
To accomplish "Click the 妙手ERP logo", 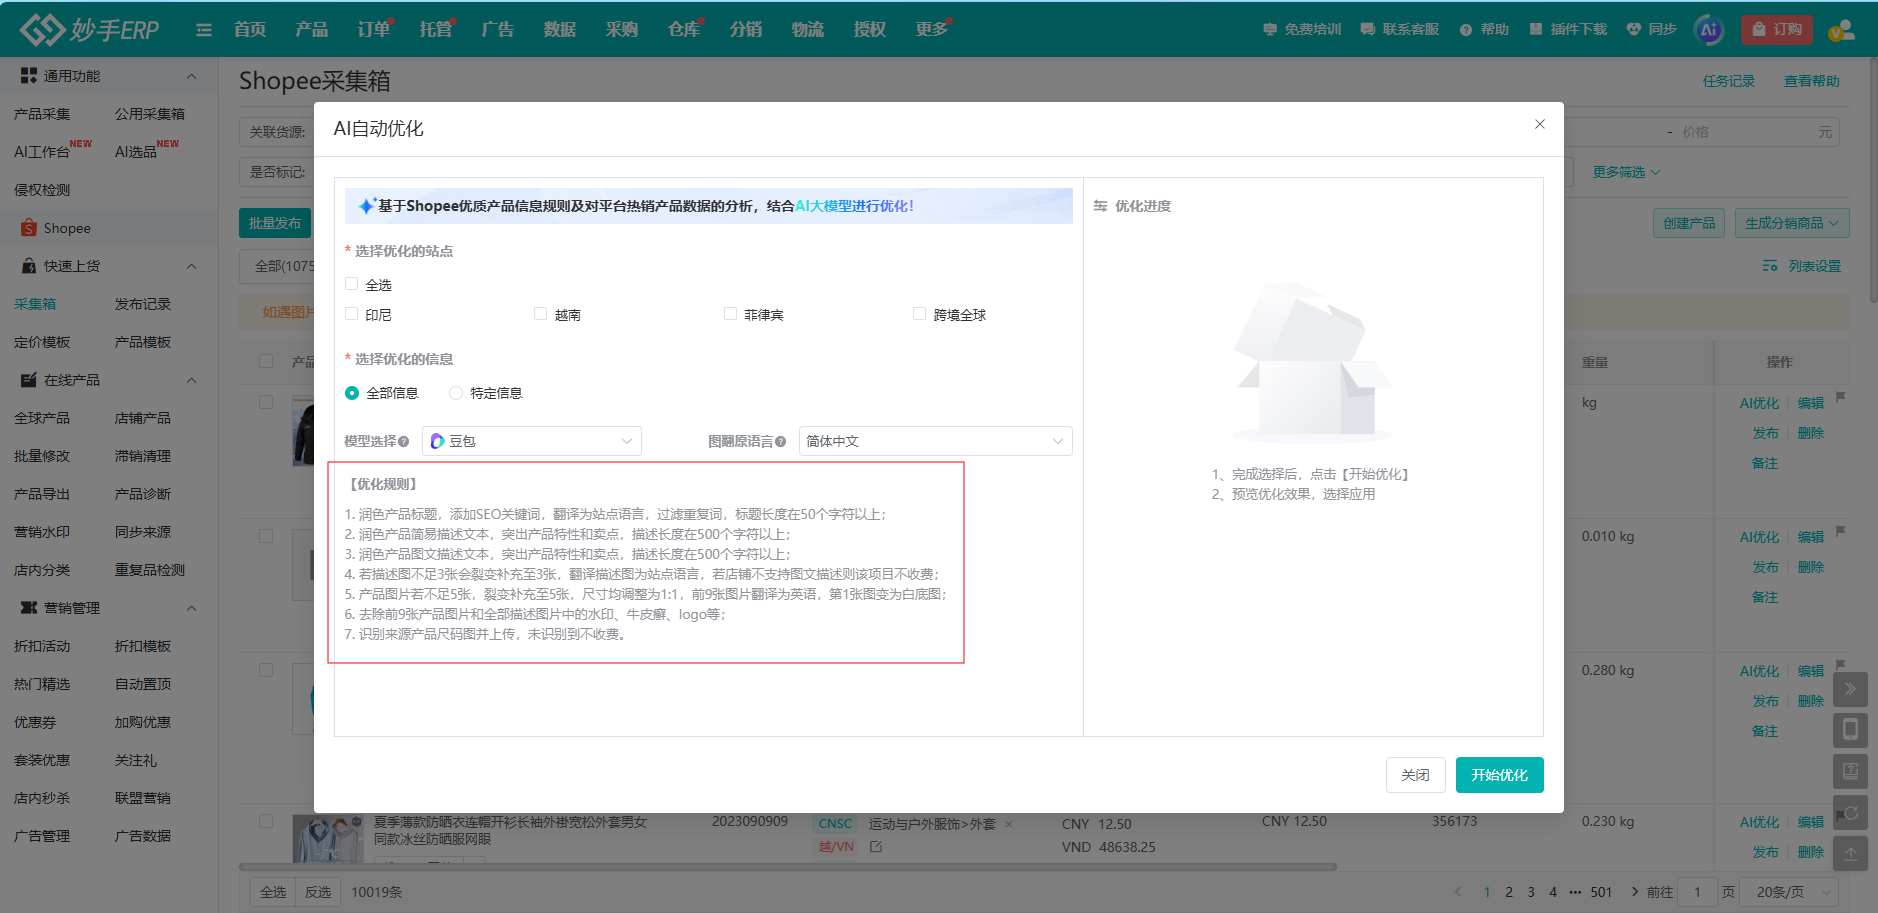I will 89,29.
